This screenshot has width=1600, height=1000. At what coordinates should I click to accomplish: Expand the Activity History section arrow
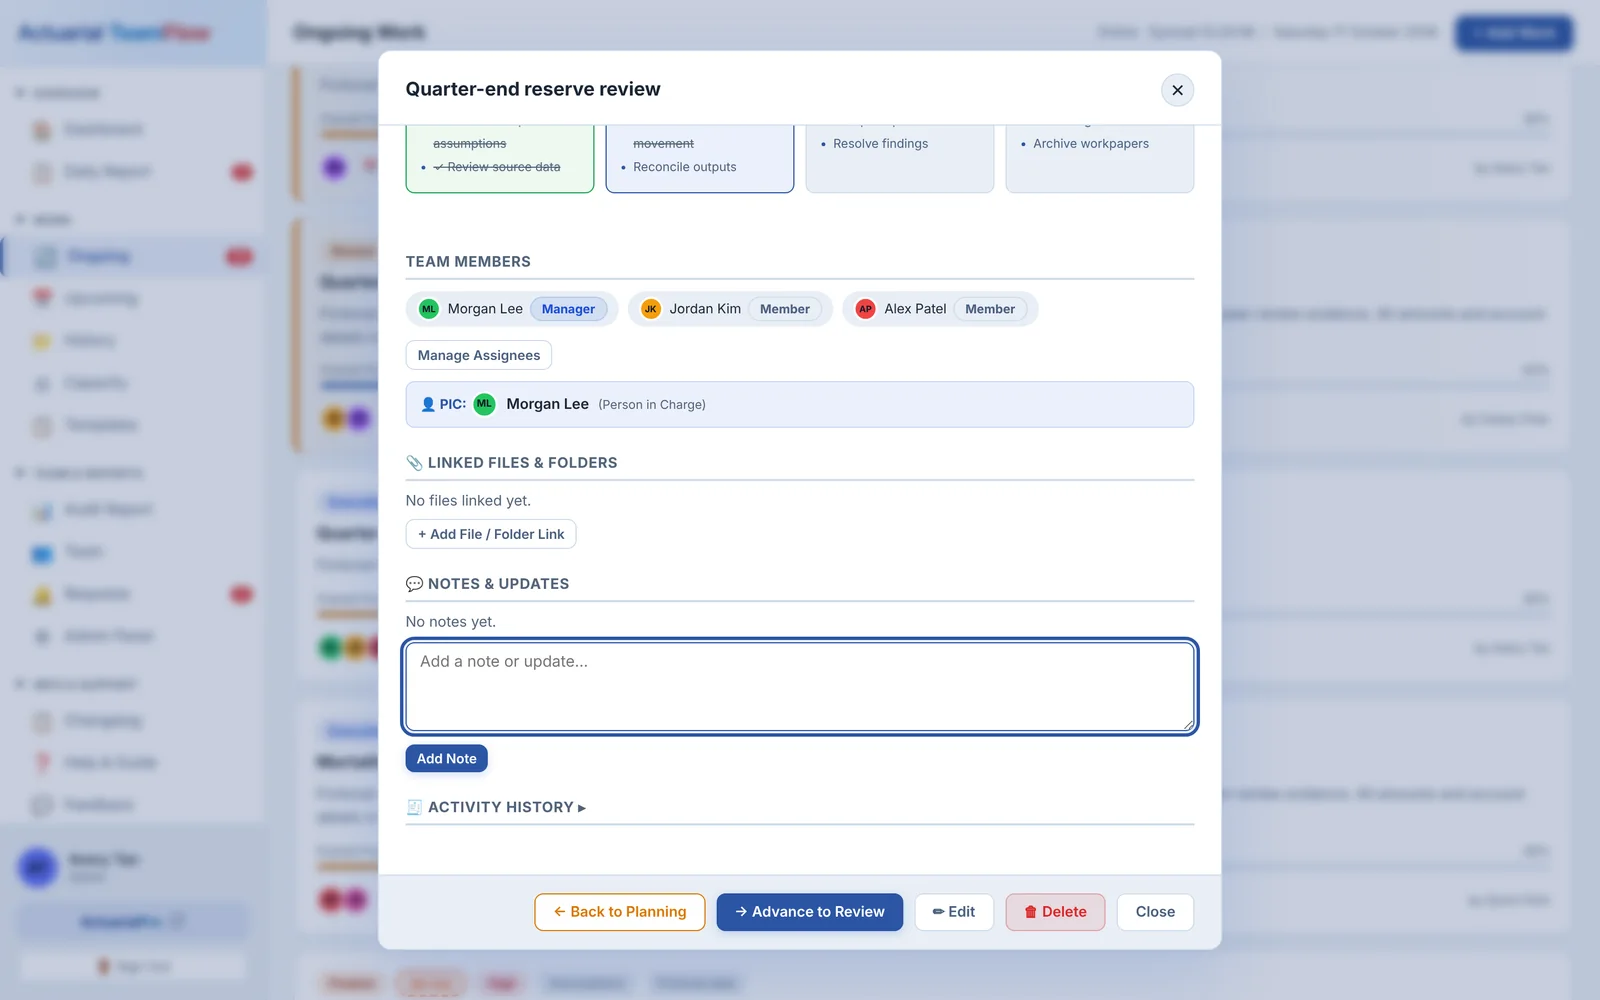[x=582, y=808]
